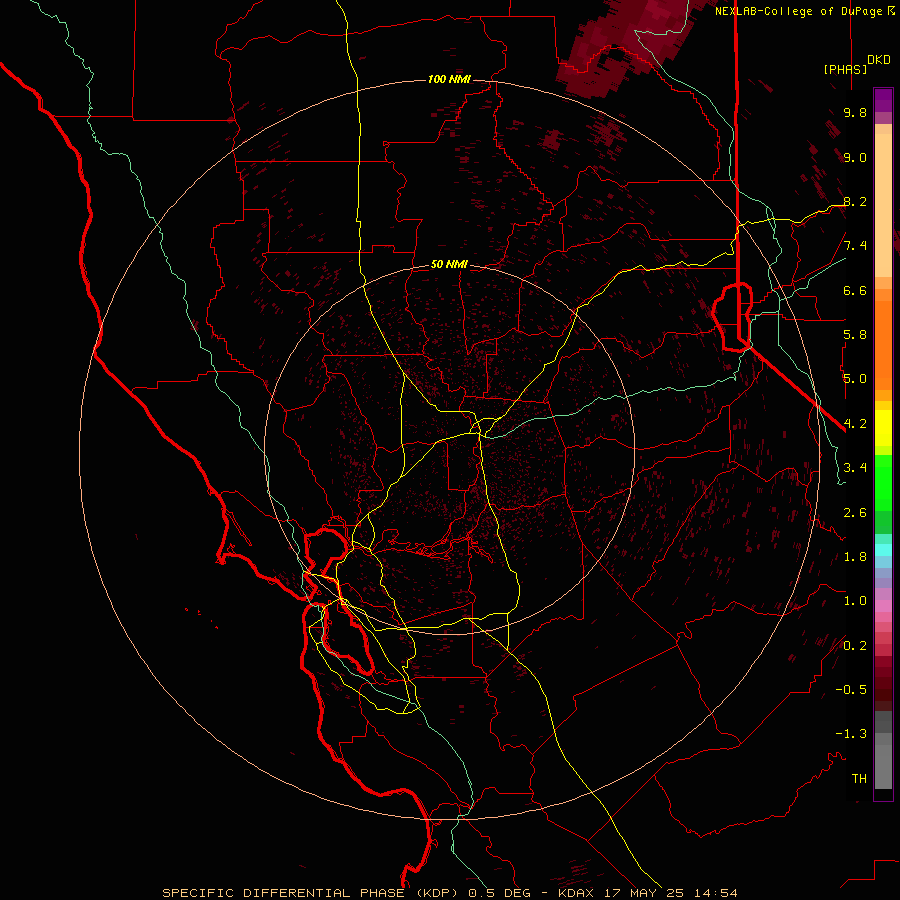Image resolution: width=900 pixels, height=900 pixels.
Task: Pick the purple band at top of color bar
Action: pos(883,100)
